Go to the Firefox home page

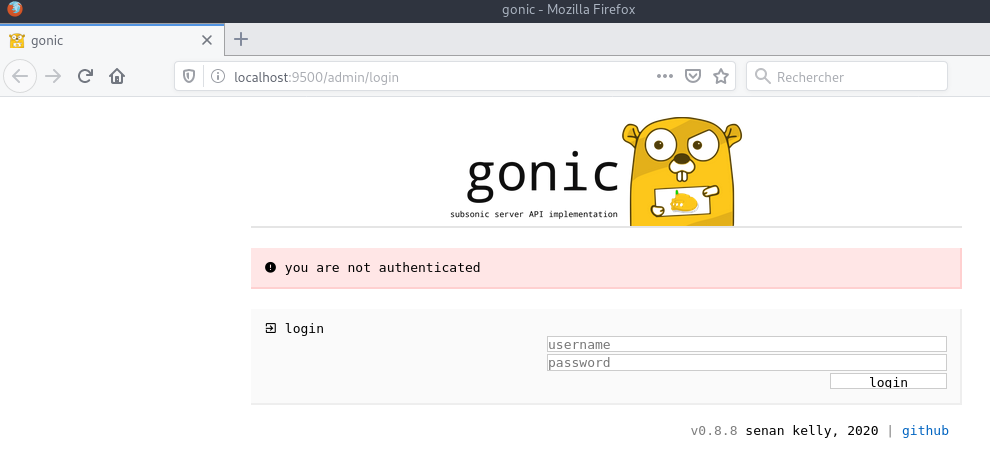(117, 76)
